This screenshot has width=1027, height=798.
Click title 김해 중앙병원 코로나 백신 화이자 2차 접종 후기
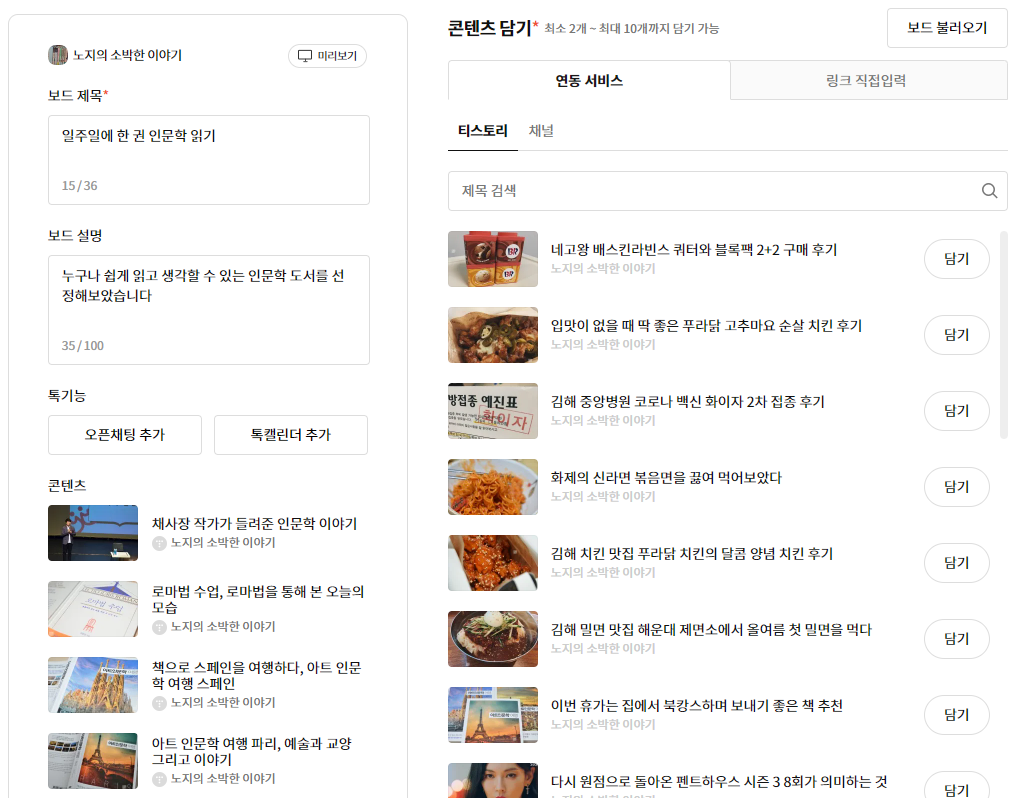tap(687, 402)
